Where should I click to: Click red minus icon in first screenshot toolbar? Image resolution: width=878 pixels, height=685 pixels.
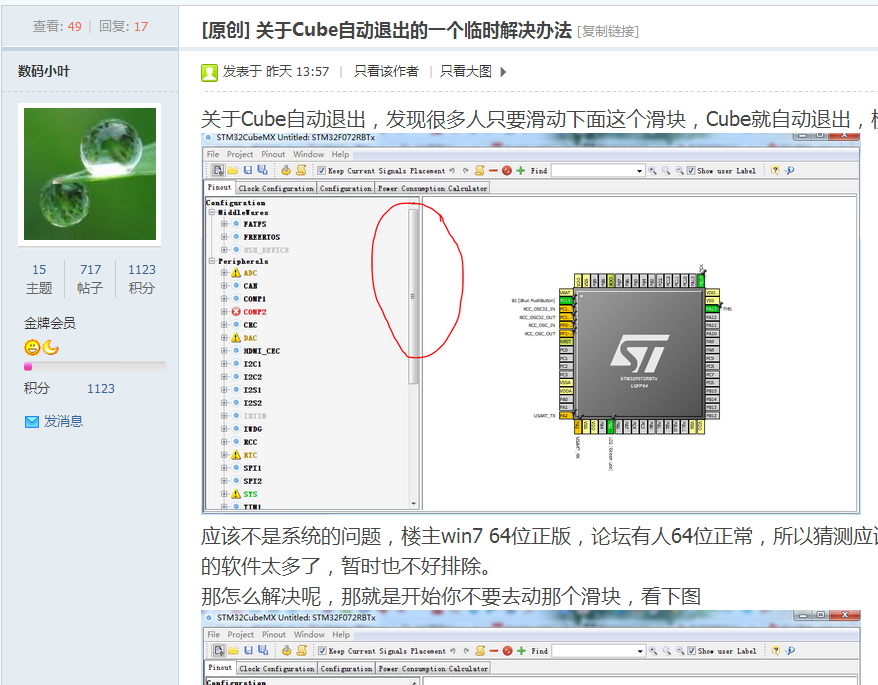(493, 170)
